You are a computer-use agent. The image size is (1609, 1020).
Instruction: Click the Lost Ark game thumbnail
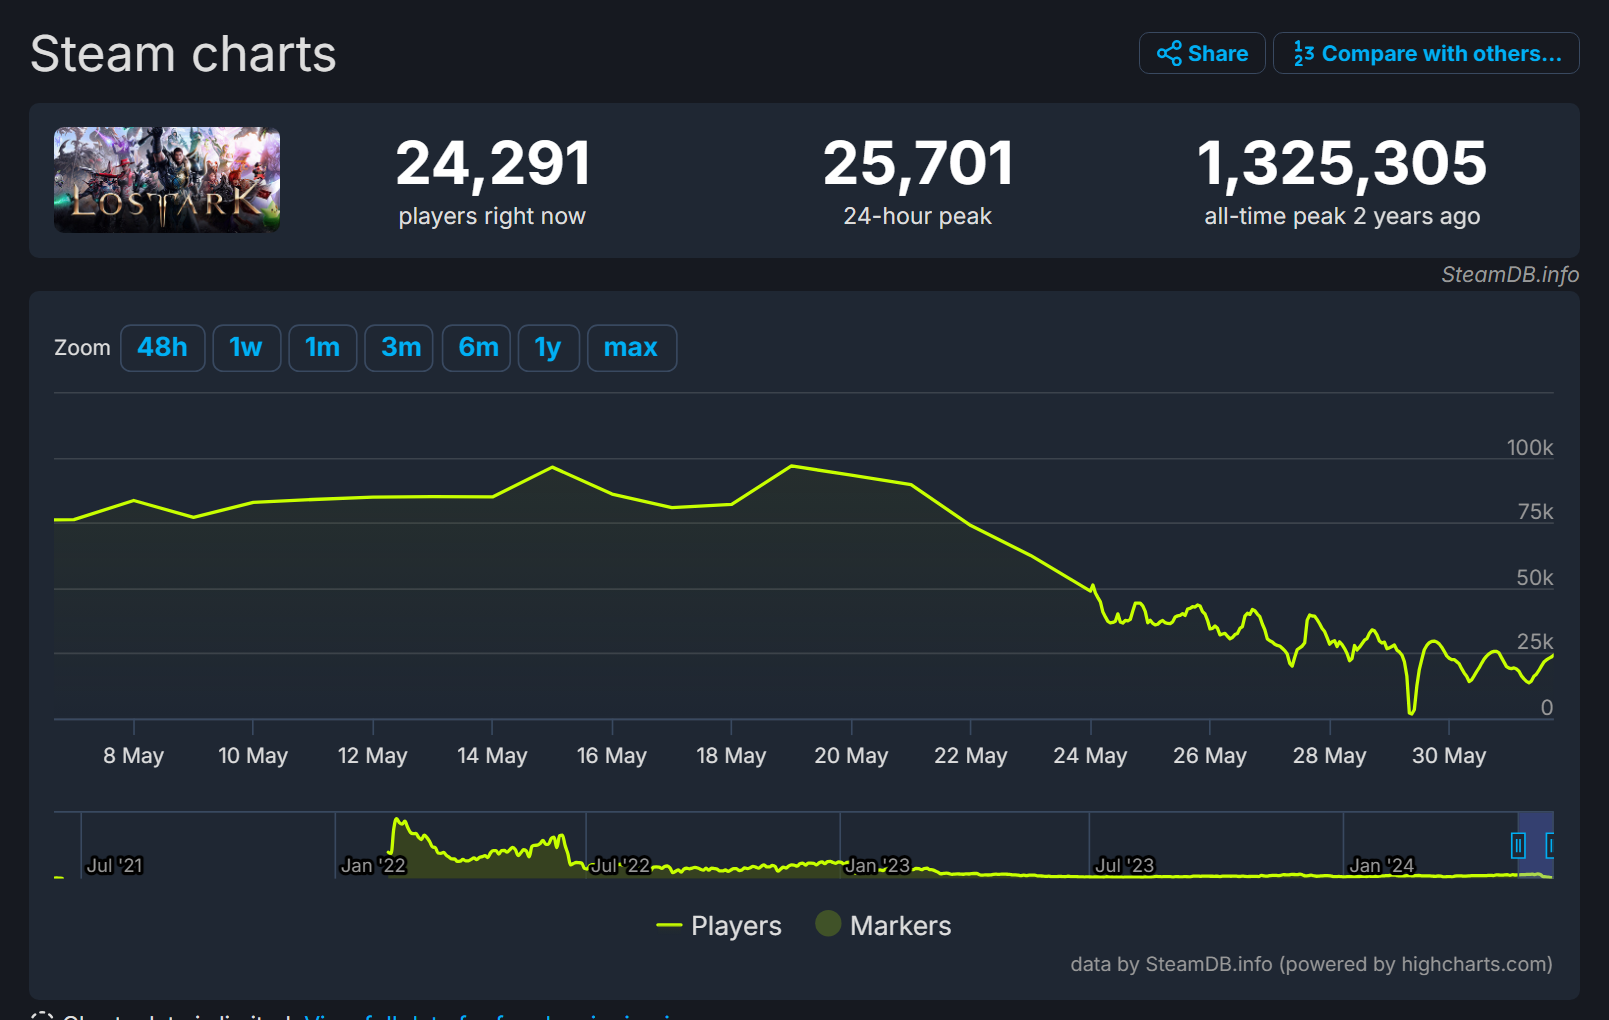(x=167, y=180)
